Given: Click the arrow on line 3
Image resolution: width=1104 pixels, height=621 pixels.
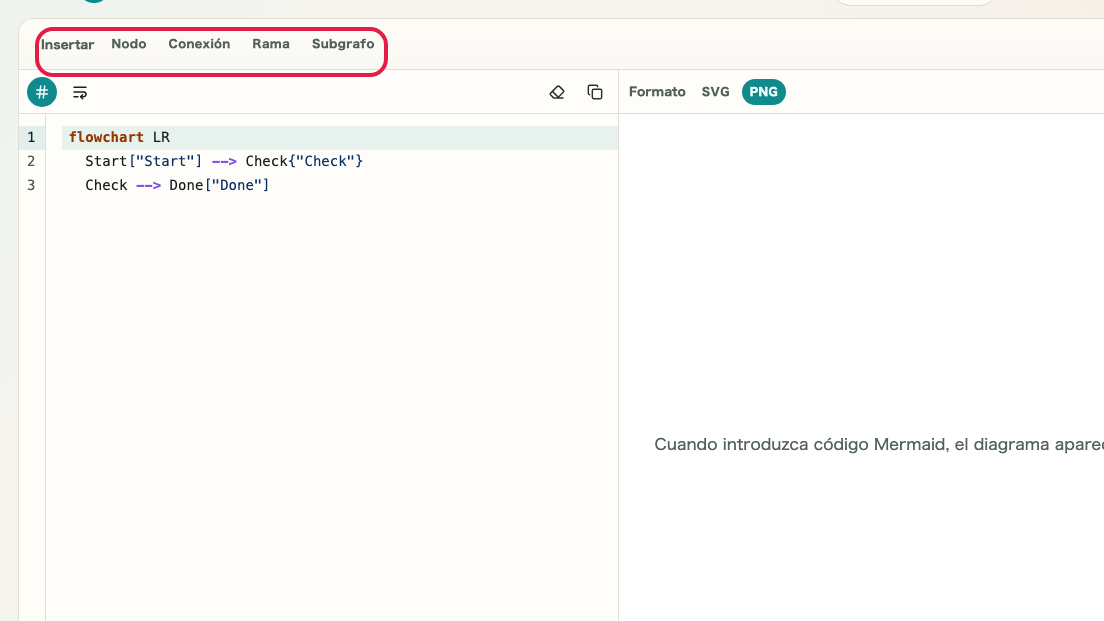Looking at the screenshot, I should [149, 185].
